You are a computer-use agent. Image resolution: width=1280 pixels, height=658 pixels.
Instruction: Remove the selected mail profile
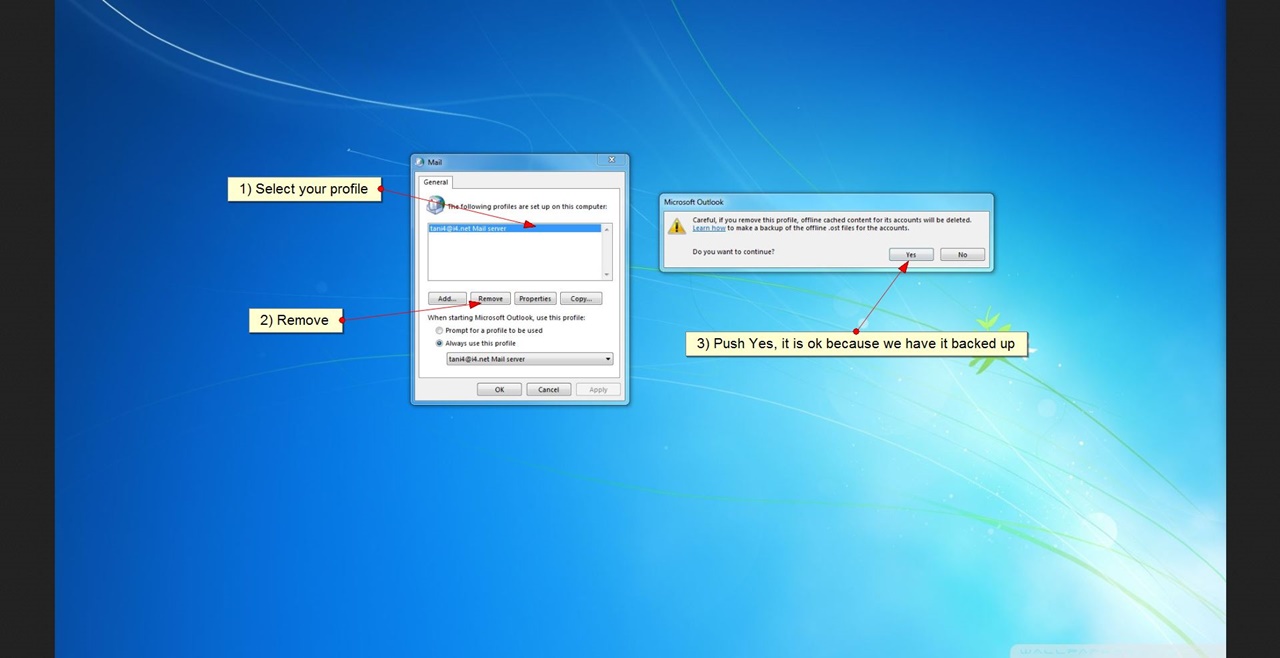pos(491,299)
